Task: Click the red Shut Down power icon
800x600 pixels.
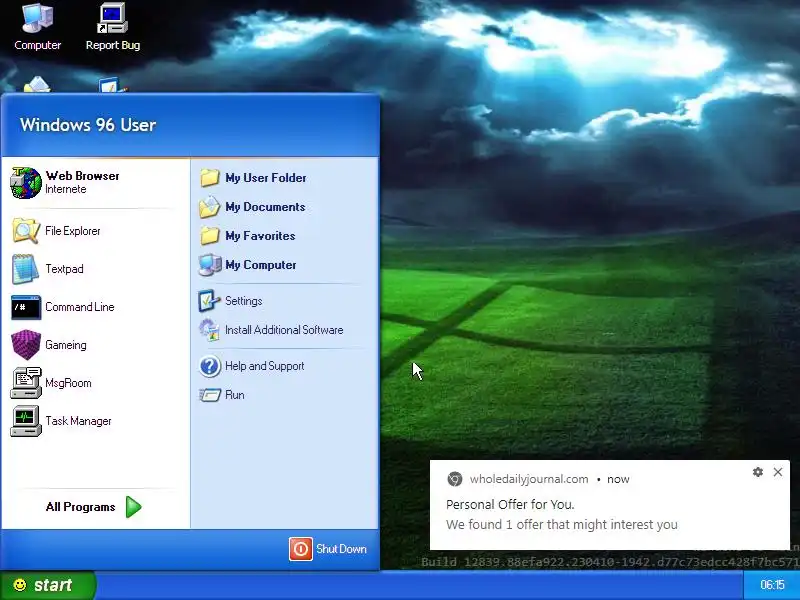Action: (x=301, y=549)
